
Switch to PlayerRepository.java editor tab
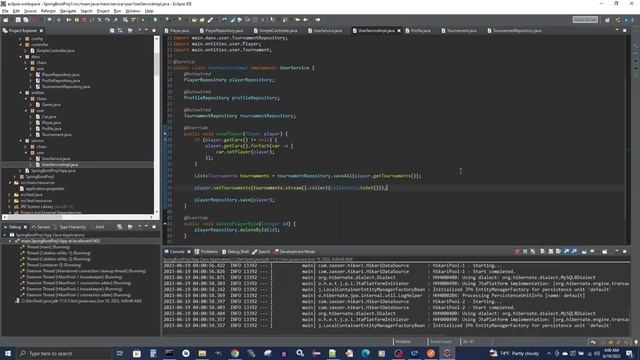(221, 31)
